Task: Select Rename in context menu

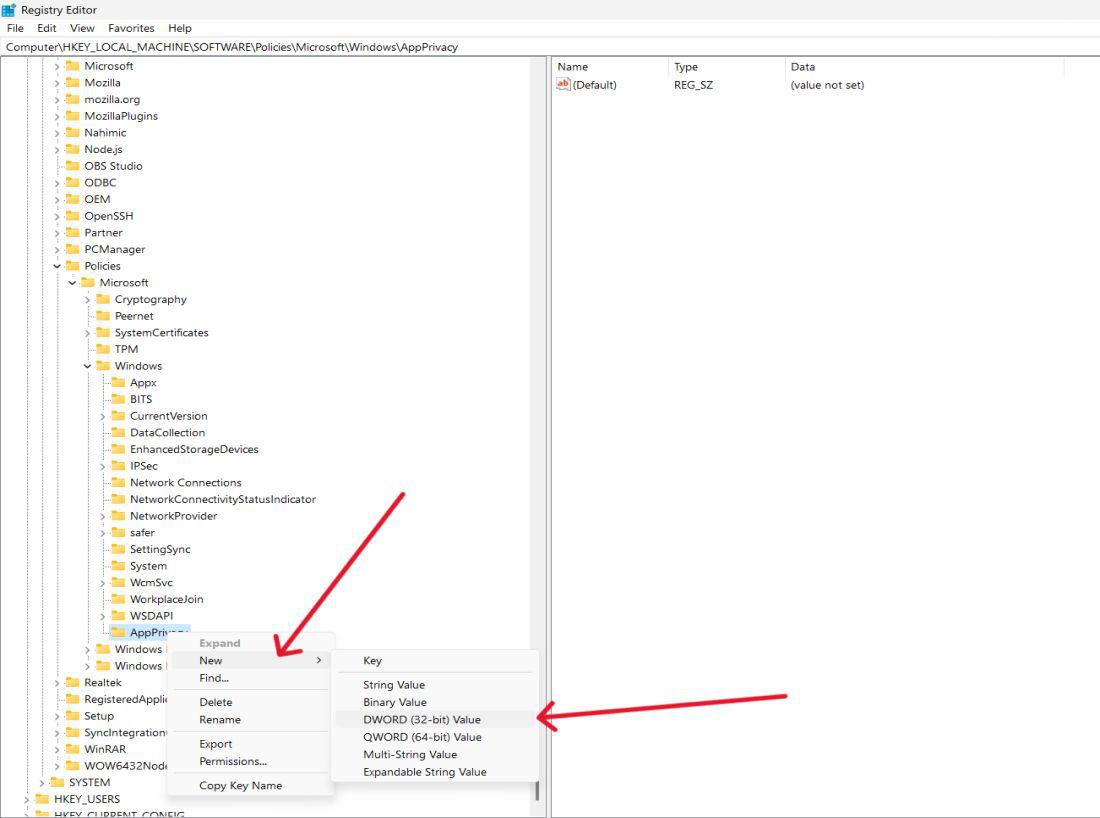Action: coord(250,720)
